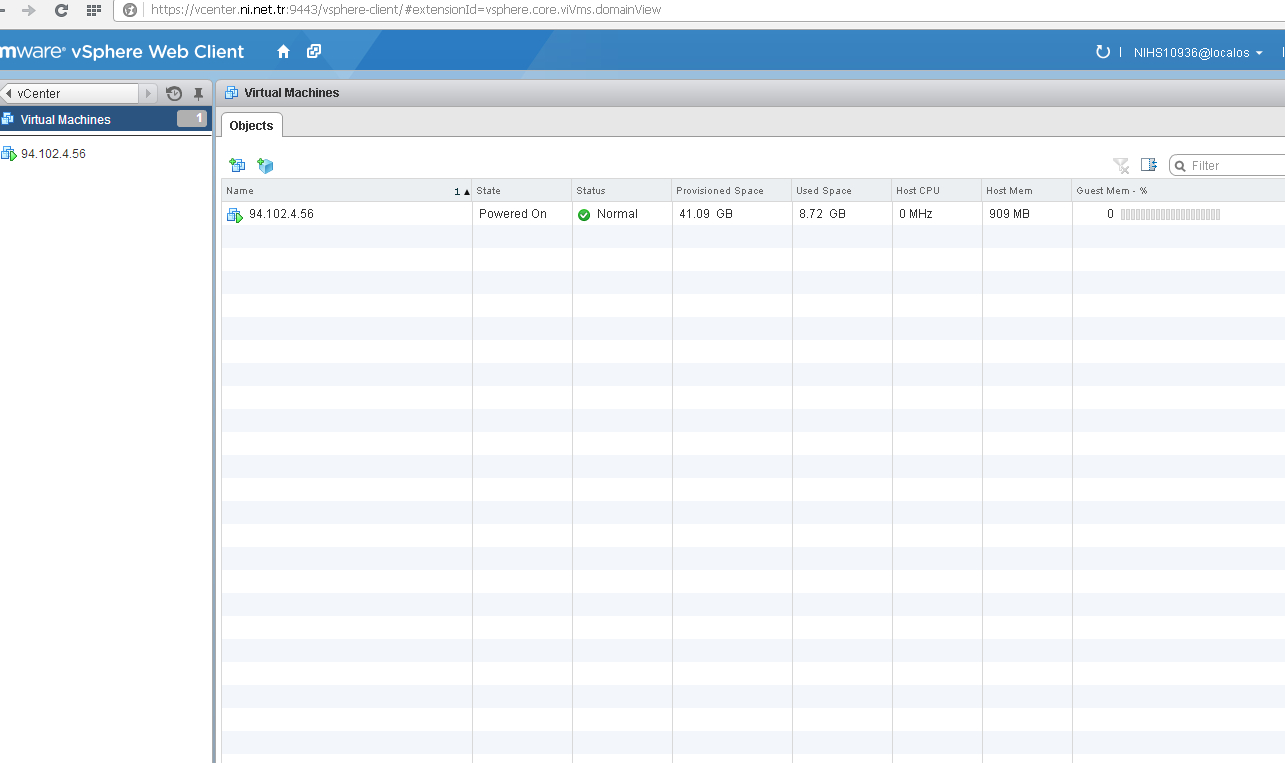Image resolution: width=1285 pixels, height=763 pixels.
Task: Open the browser apps grid icon
Action: tap(94, 10)
